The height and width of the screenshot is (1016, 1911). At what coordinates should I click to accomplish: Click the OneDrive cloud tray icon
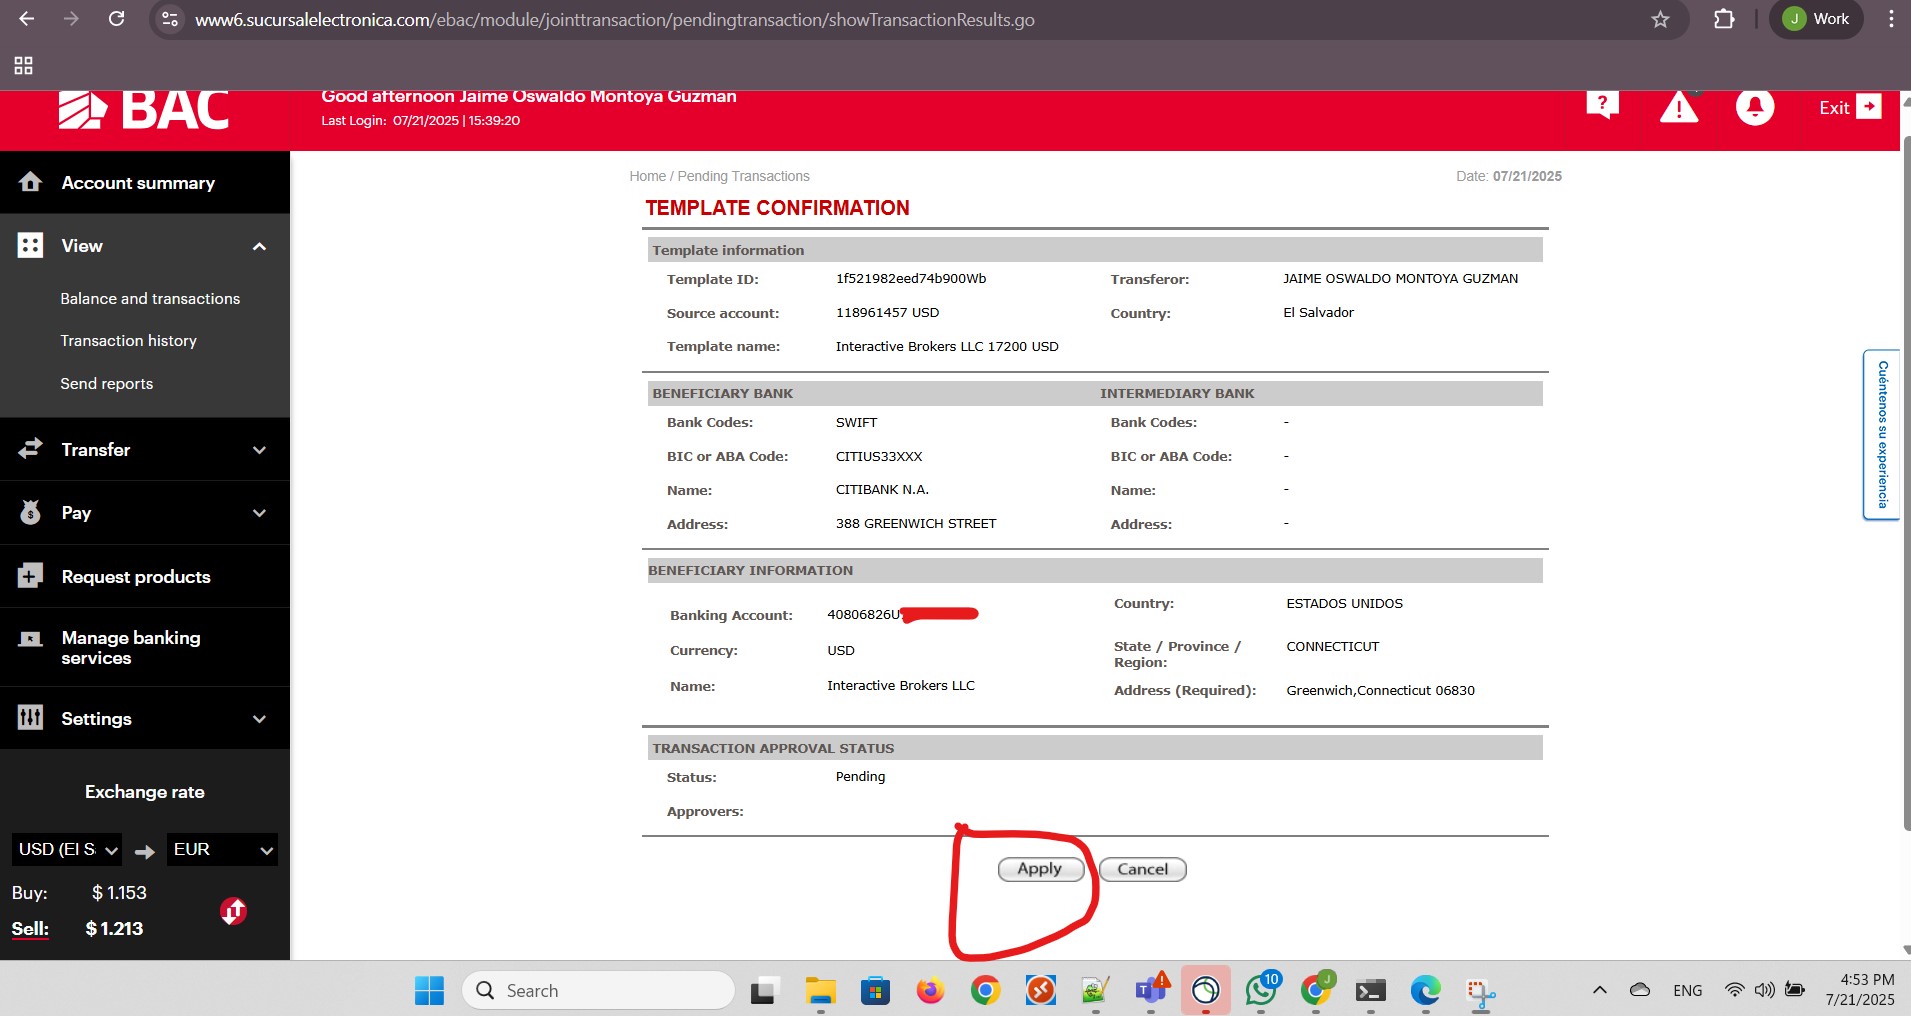(1640, 990)
